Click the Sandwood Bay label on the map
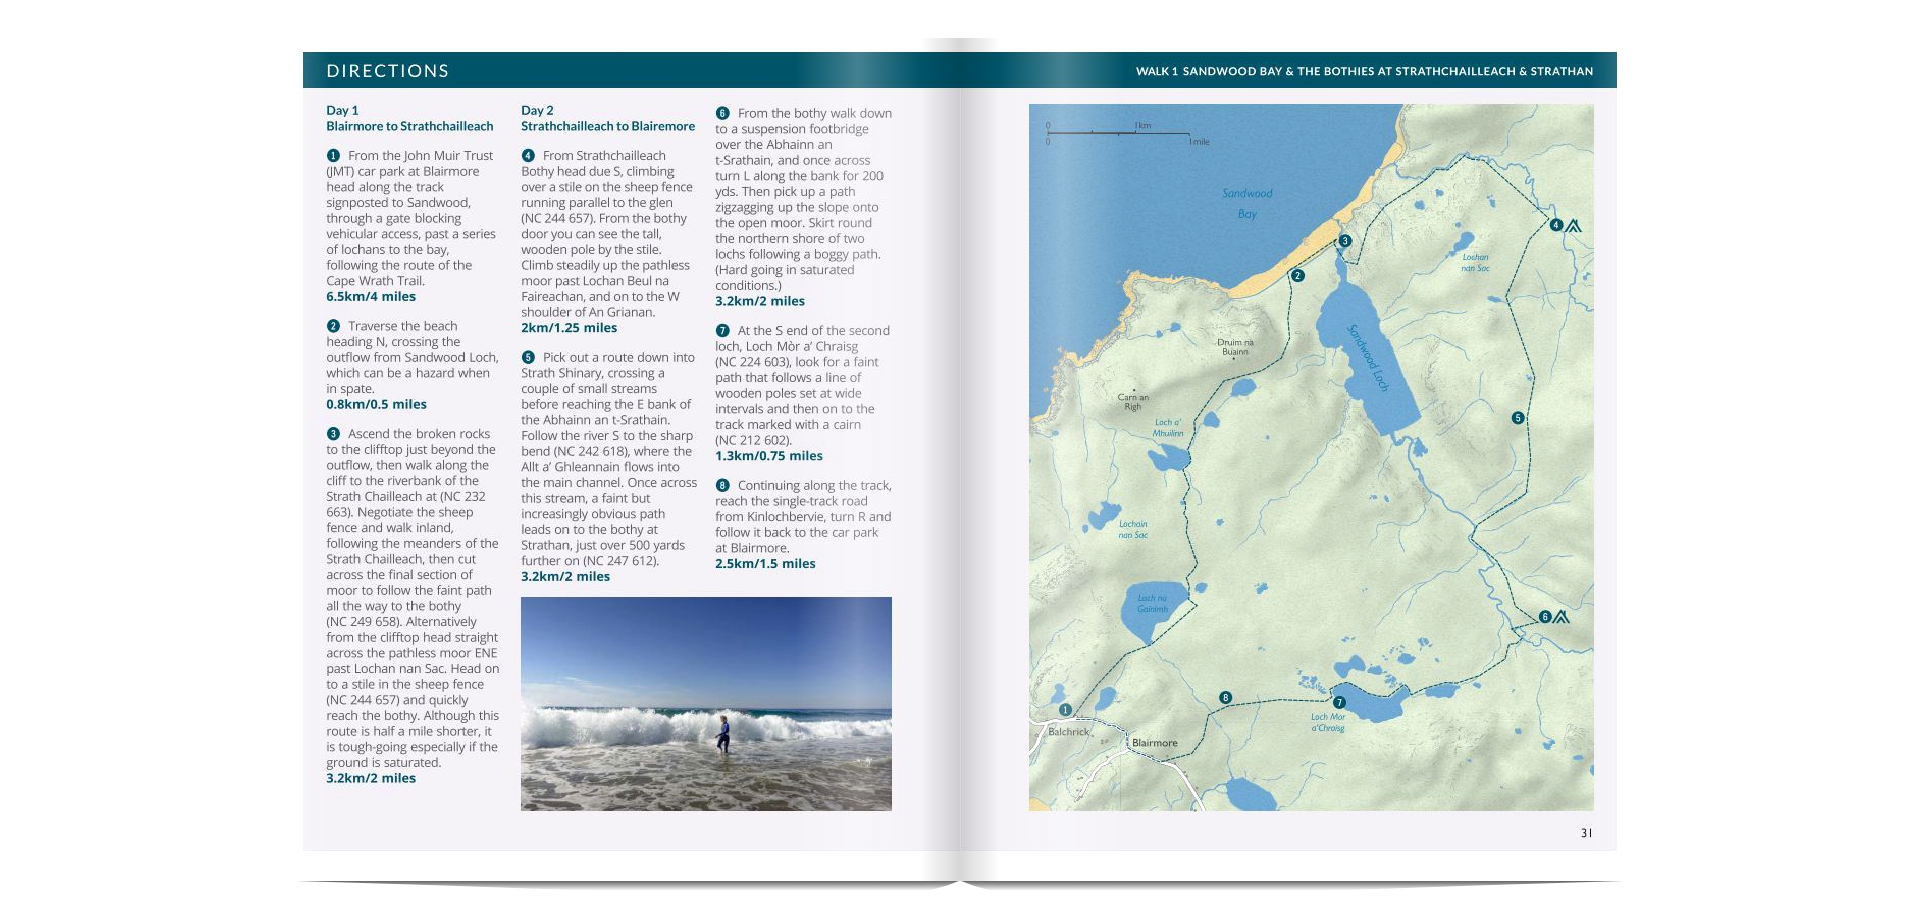The width and height of the screenshot is (1920, 920). (x=1247, y=203)
